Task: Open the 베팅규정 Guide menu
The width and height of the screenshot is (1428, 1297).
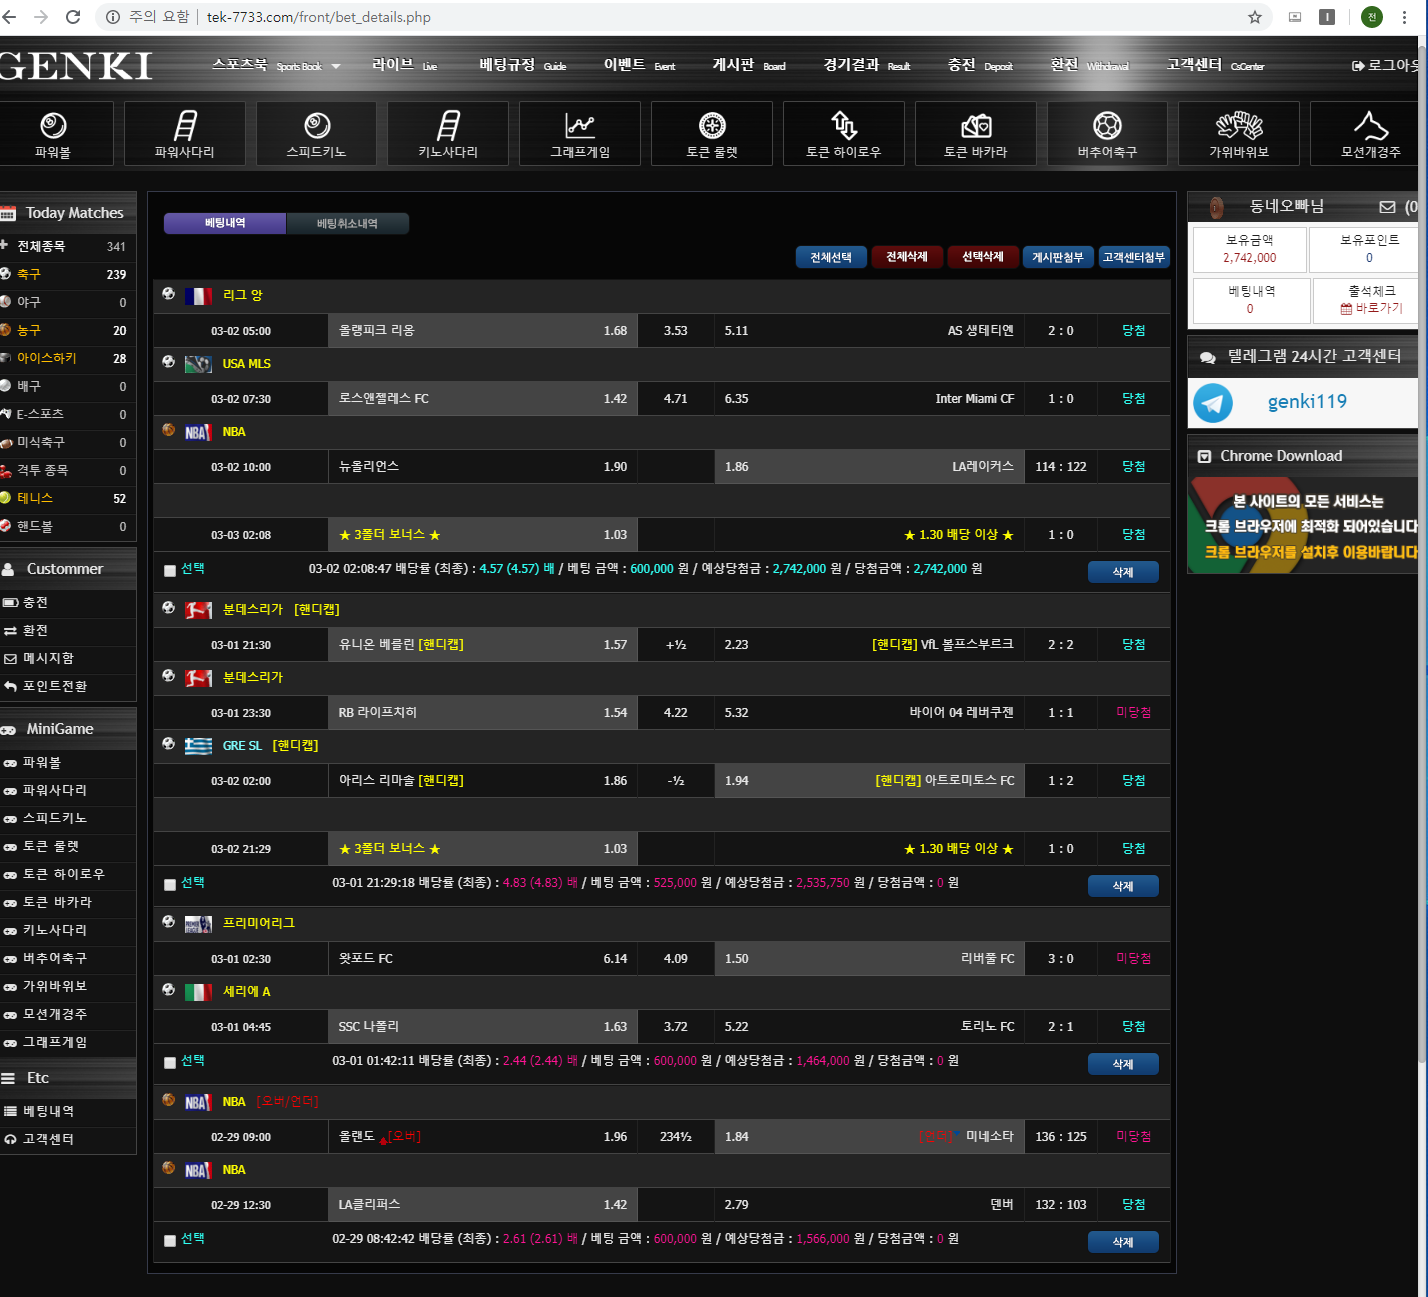Action: pyautogui.click(x=522, y=65)
